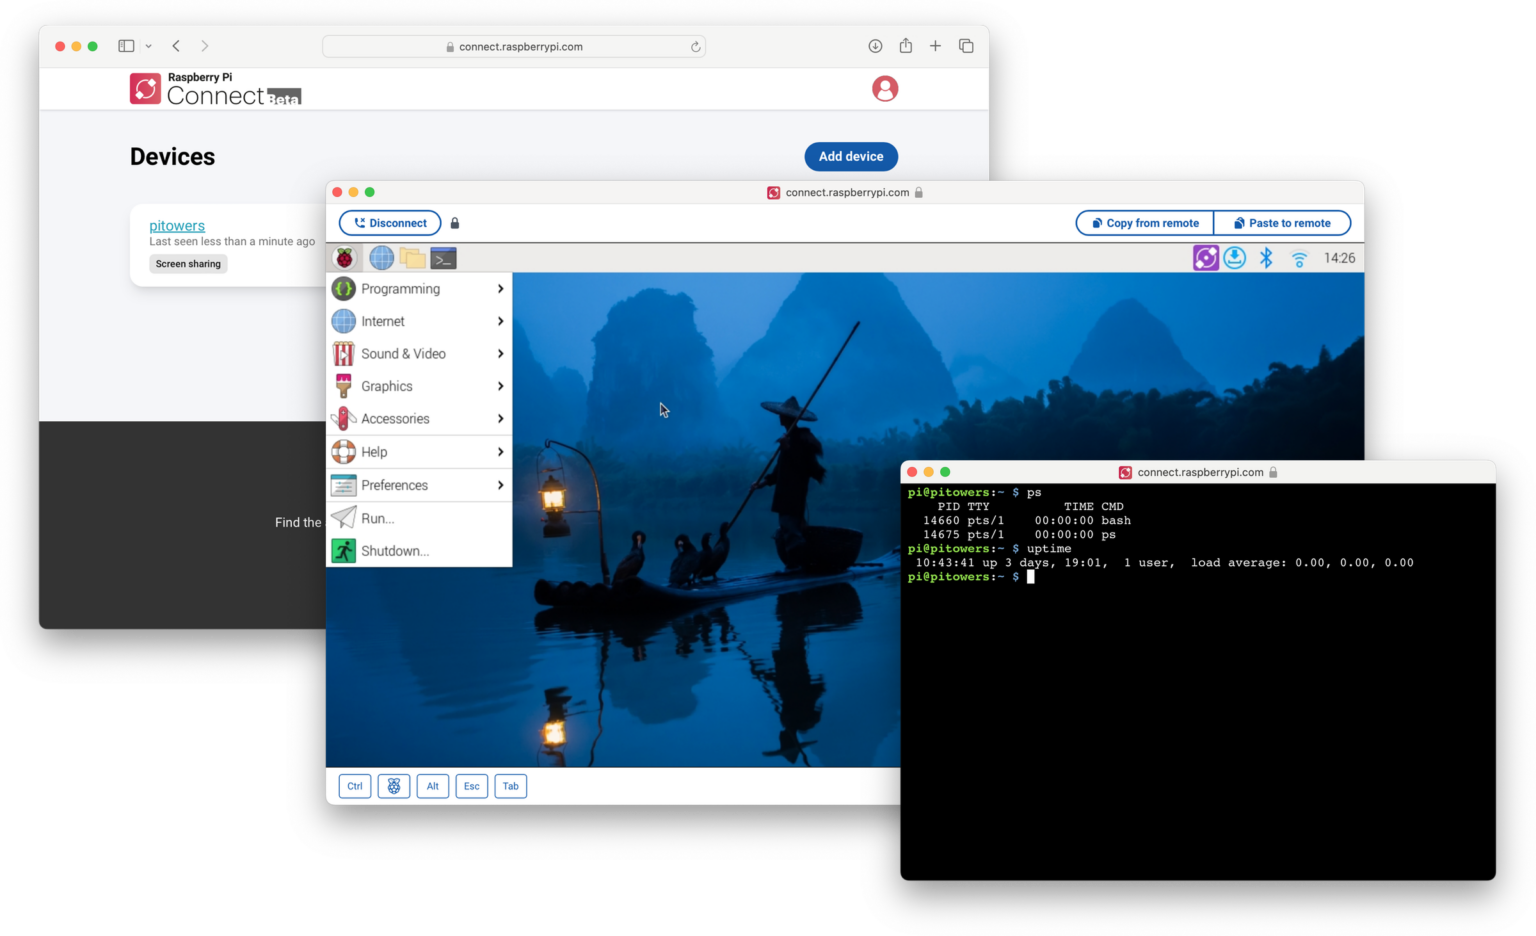Open the pitowers device link
The image size is (1536, 936).
(x=177, y=225)
